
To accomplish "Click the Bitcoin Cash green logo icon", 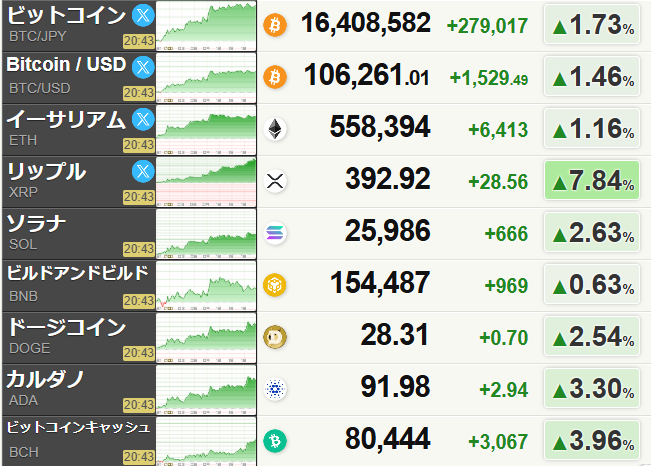I will pyautogui.click(x=274, y=441).
